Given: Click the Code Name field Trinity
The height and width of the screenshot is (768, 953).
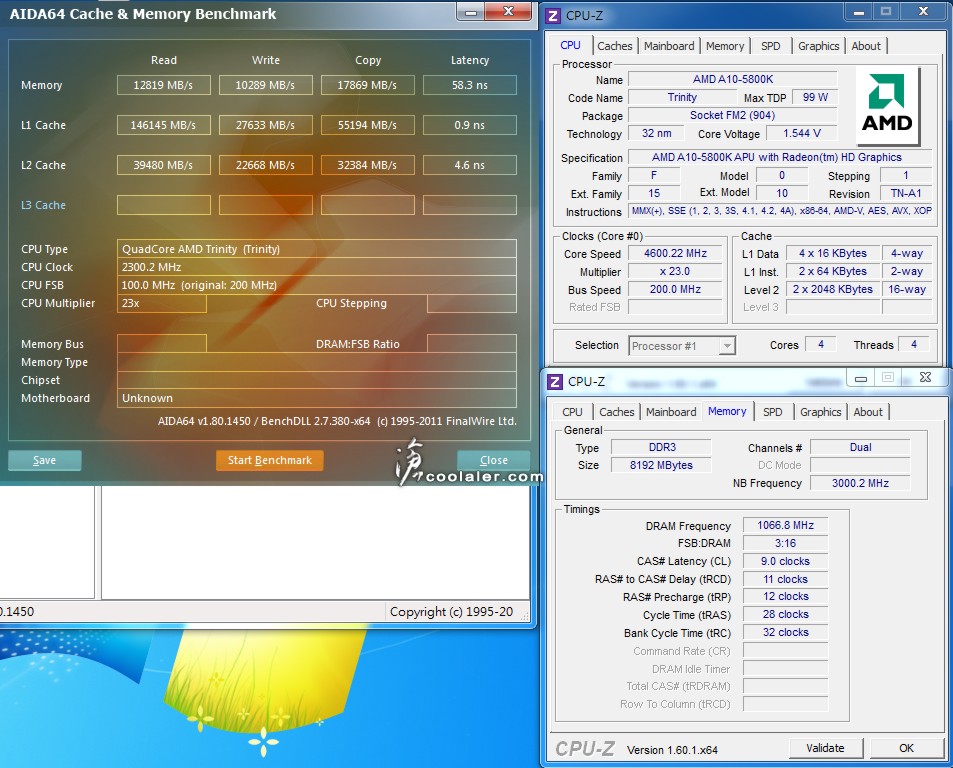Looking at the screenshot, I should pyautogui.click(x=682, y=97).
